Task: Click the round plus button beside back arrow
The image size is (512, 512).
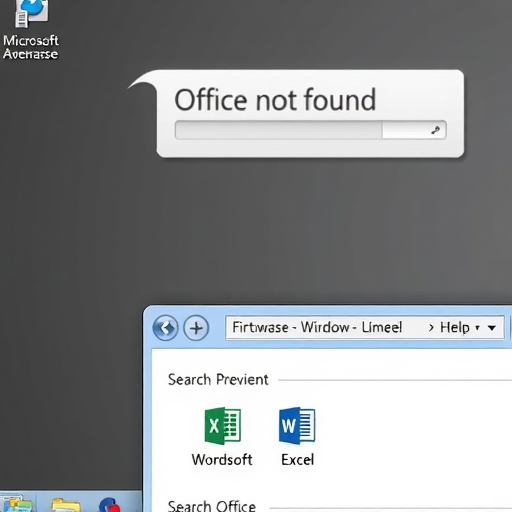Action: (196, 328)
